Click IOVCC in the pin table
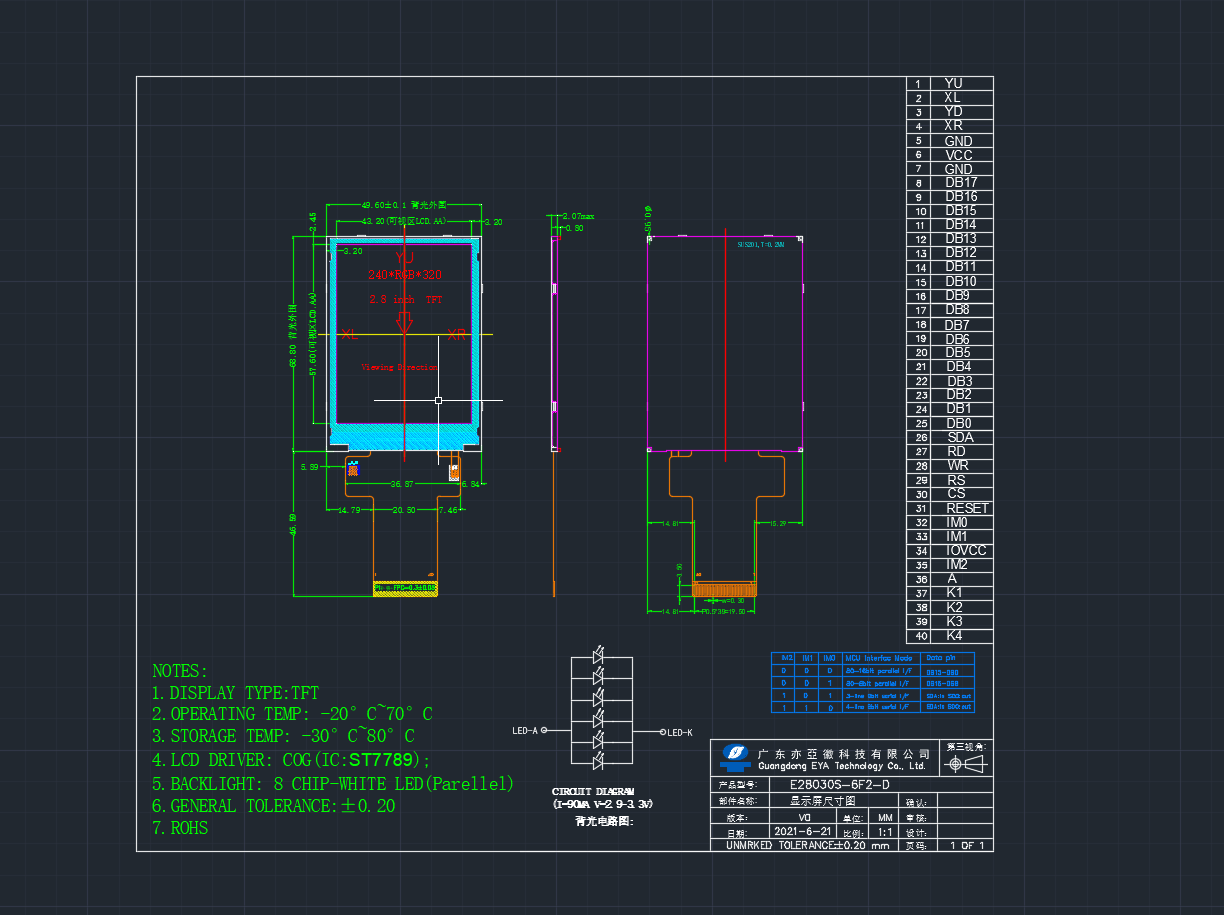 click(x=966, y=551)
